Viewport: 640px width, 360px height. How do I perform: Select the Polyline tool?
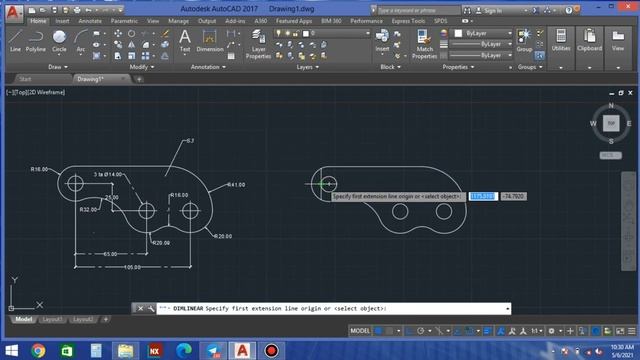tap(36, 41)
